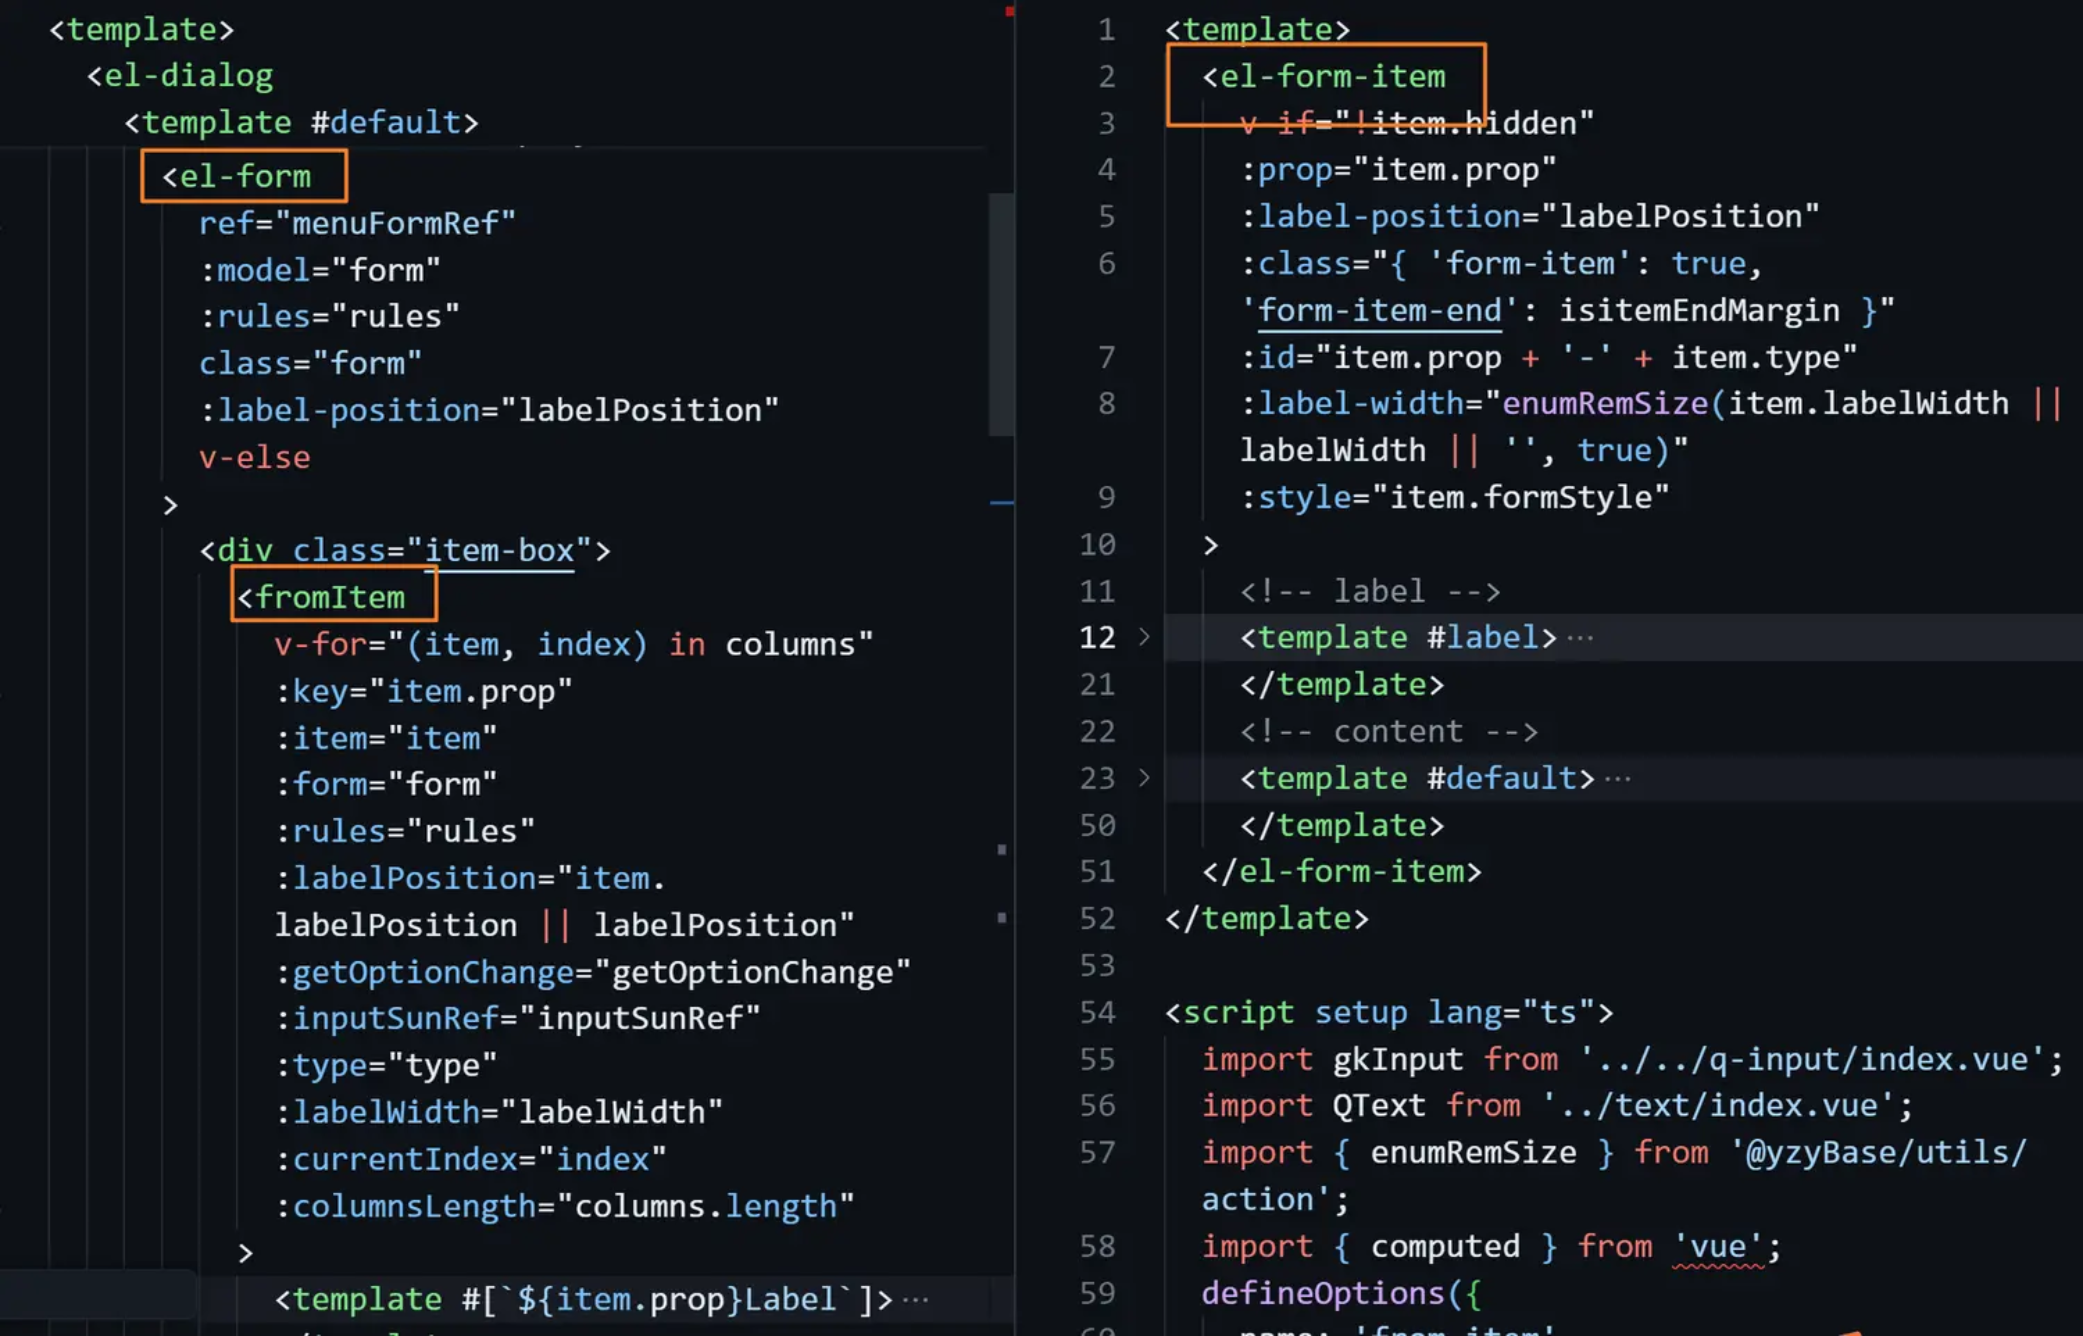The image size is (2083, 1336).
Task: Click the underlined item-box class value
Action: (498, 550)
